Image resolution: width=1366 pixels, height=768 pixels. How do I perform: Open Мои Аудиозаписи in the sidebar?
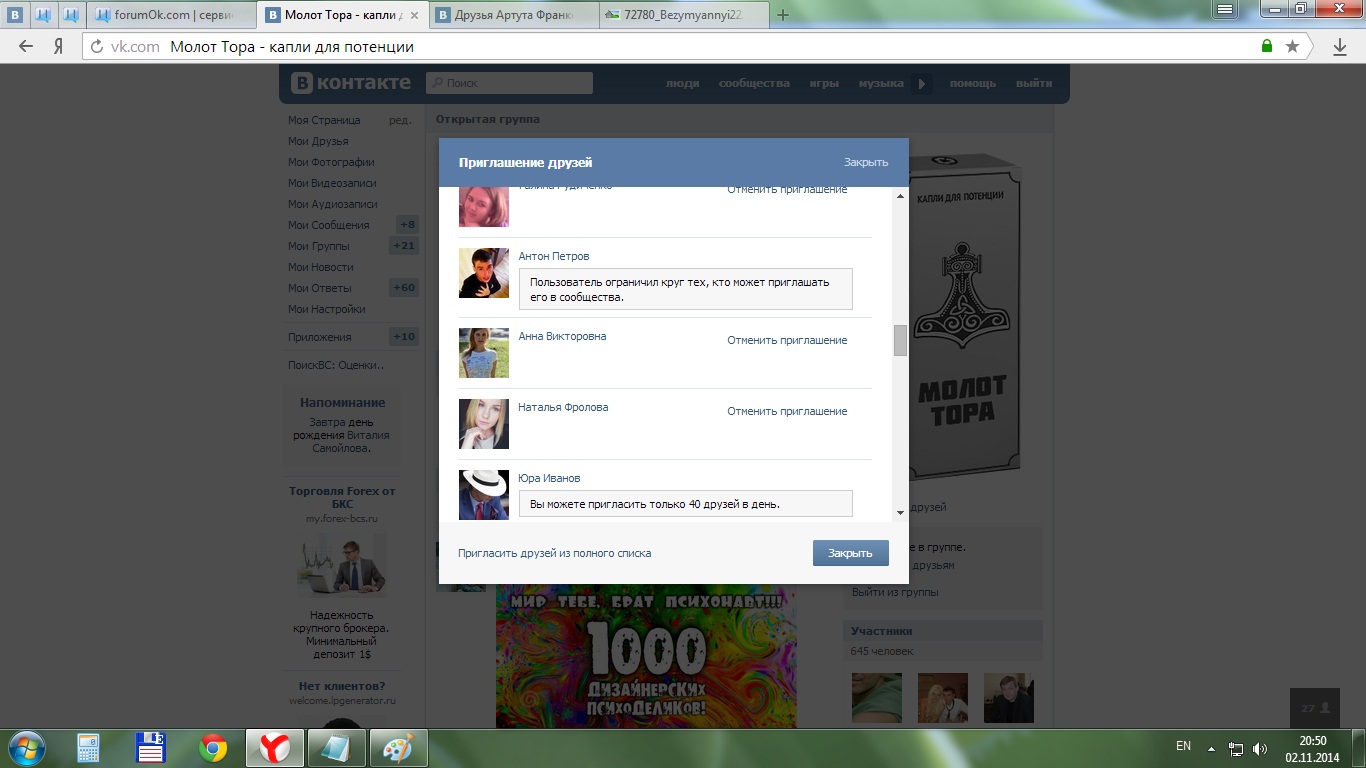pyautogui.click(x=333, y=204)
